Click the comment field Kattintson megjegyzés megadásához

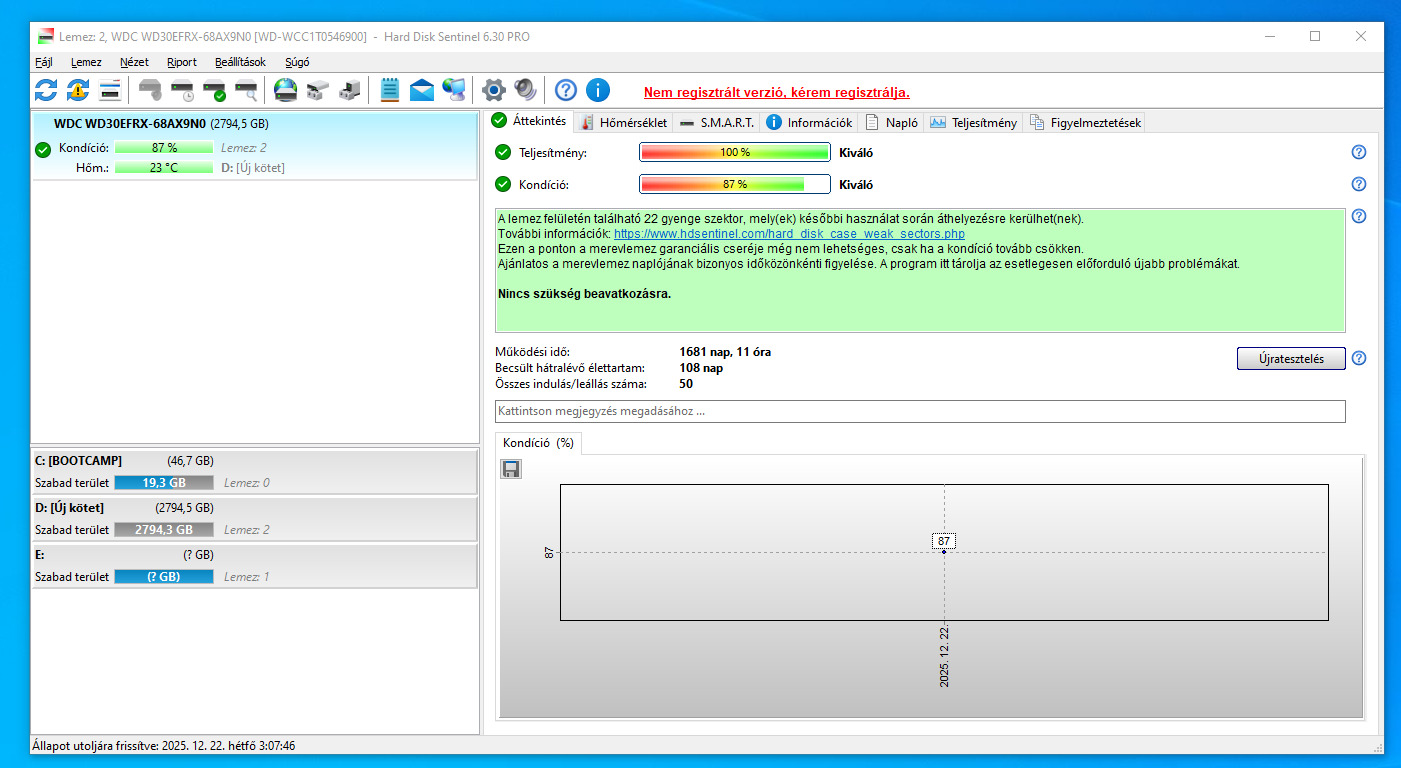coord(920,411)
